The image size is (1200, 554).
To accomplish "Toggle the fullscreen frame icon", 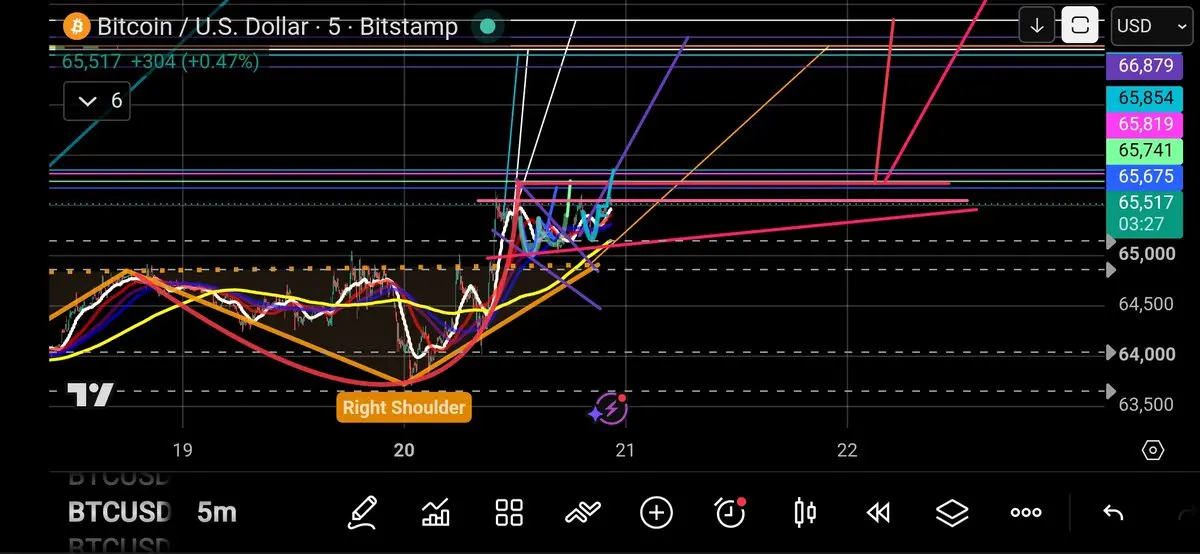I will 1080,26.
